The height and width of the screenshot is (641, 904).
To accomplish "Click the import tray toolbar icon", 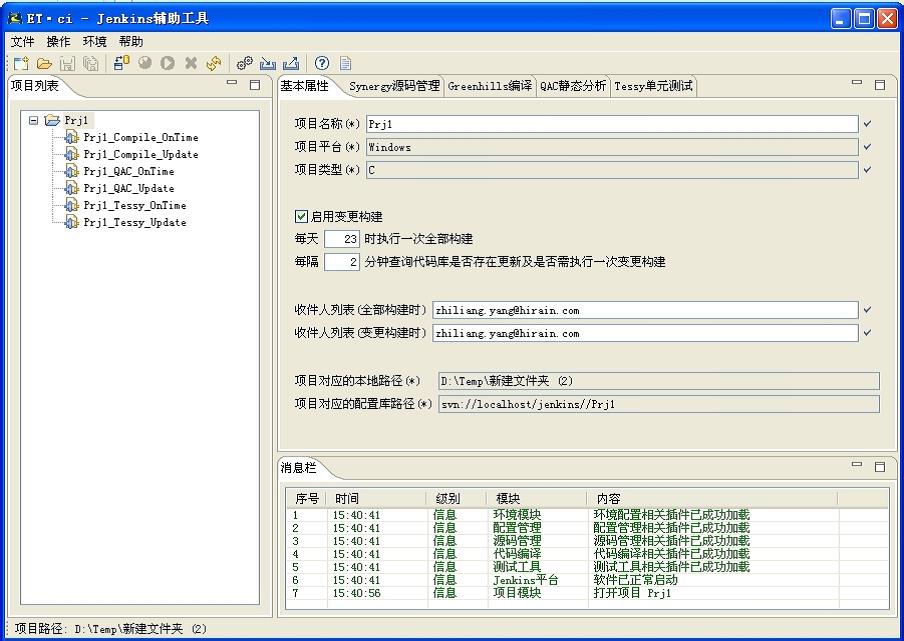I will [268, 63].
